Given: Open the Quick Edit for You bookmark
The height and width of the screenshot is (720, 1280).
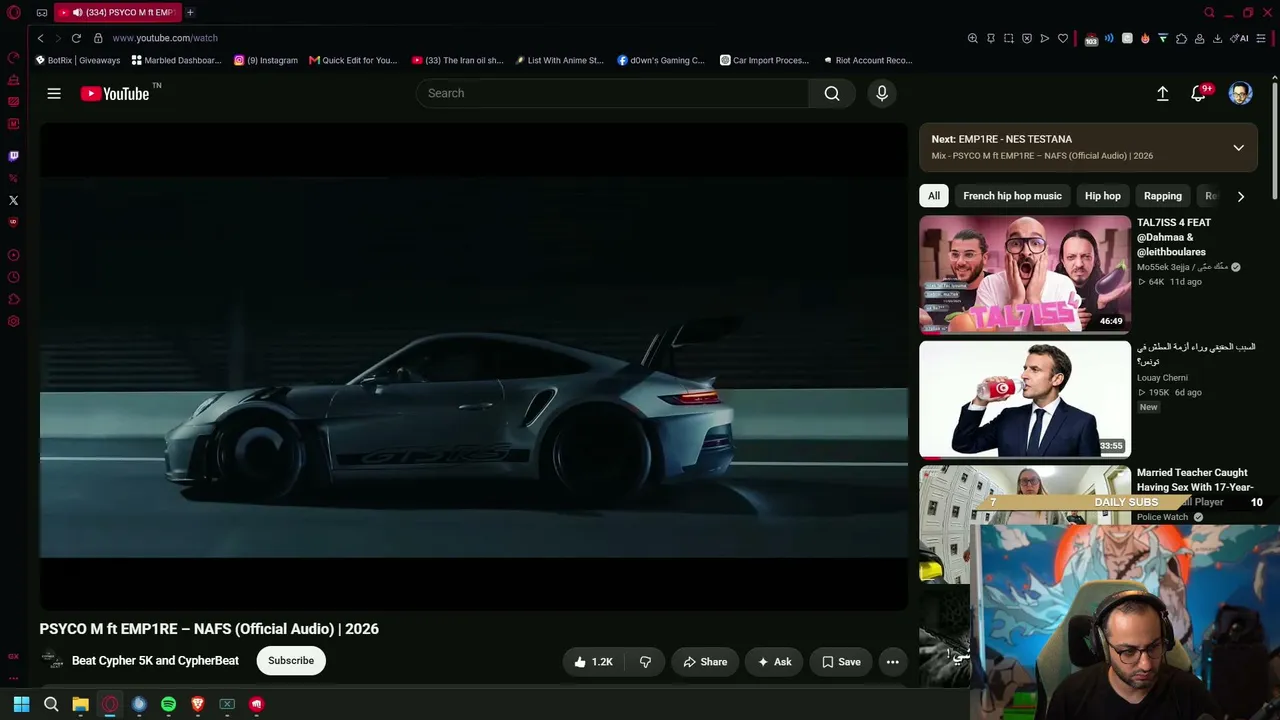Looking at the screenshot, I should pyautogui.click(x=353, y=60).
